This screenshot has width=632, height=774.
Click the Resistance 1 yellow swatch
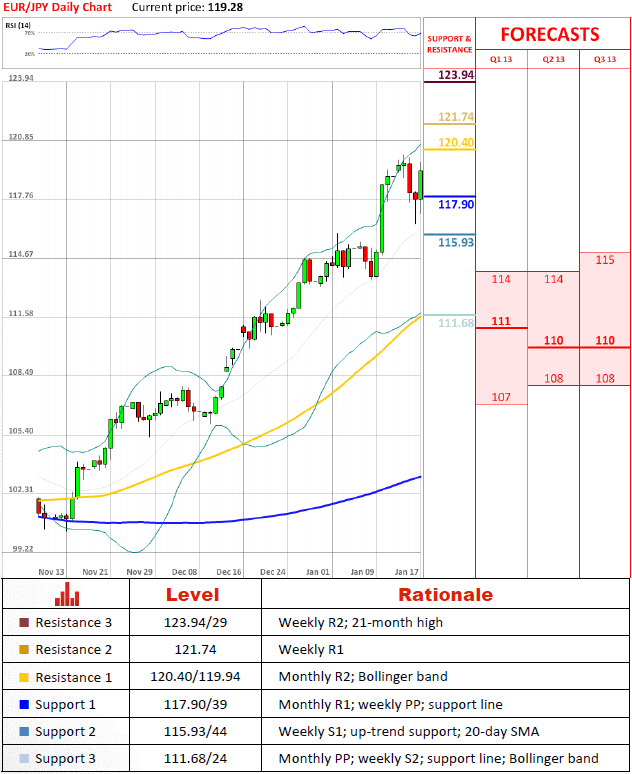[24, 677]
